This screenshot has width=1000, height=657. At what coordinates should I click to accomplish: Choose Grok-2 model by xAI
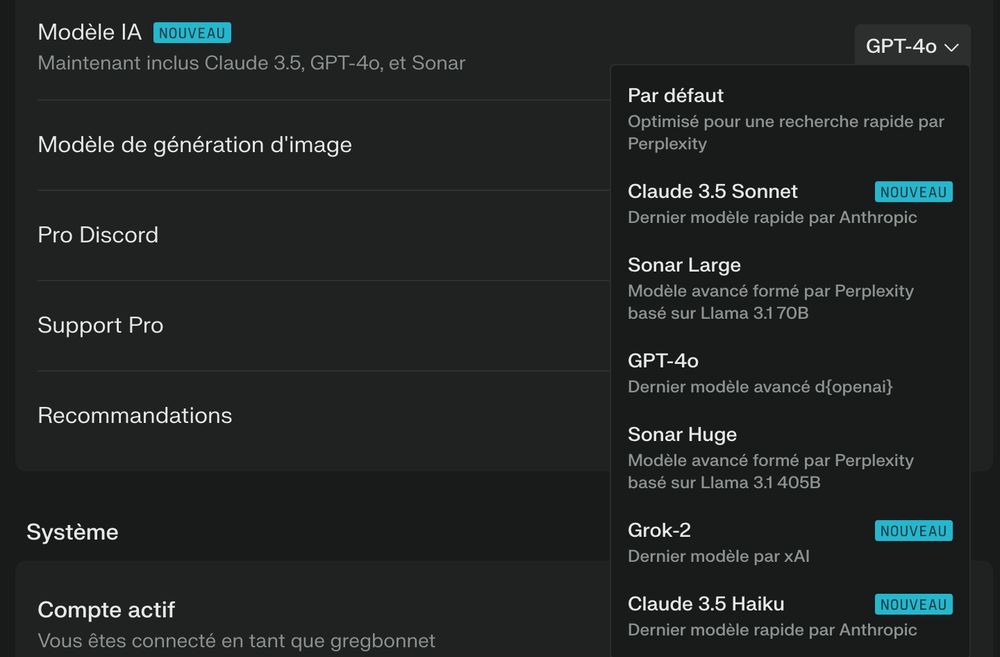(x=790, y=543)
